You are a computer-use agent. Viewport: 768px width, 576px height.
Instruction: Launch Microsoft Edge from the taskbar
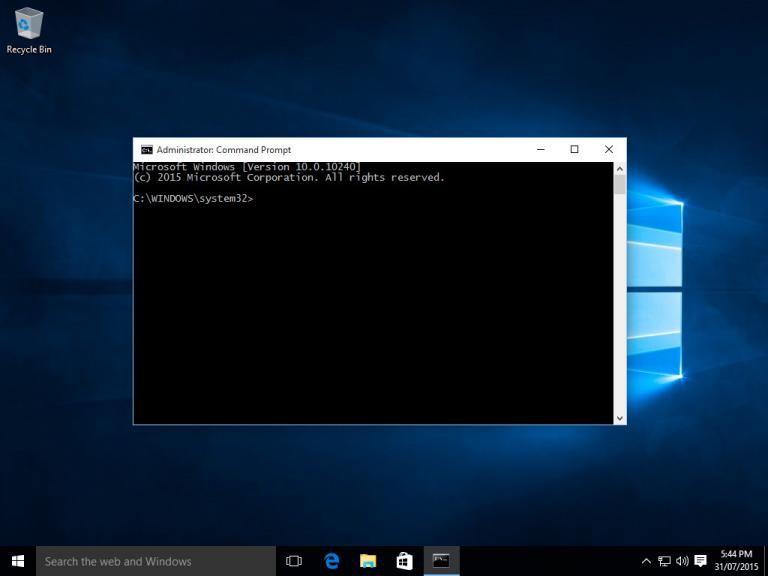point(331,561)
